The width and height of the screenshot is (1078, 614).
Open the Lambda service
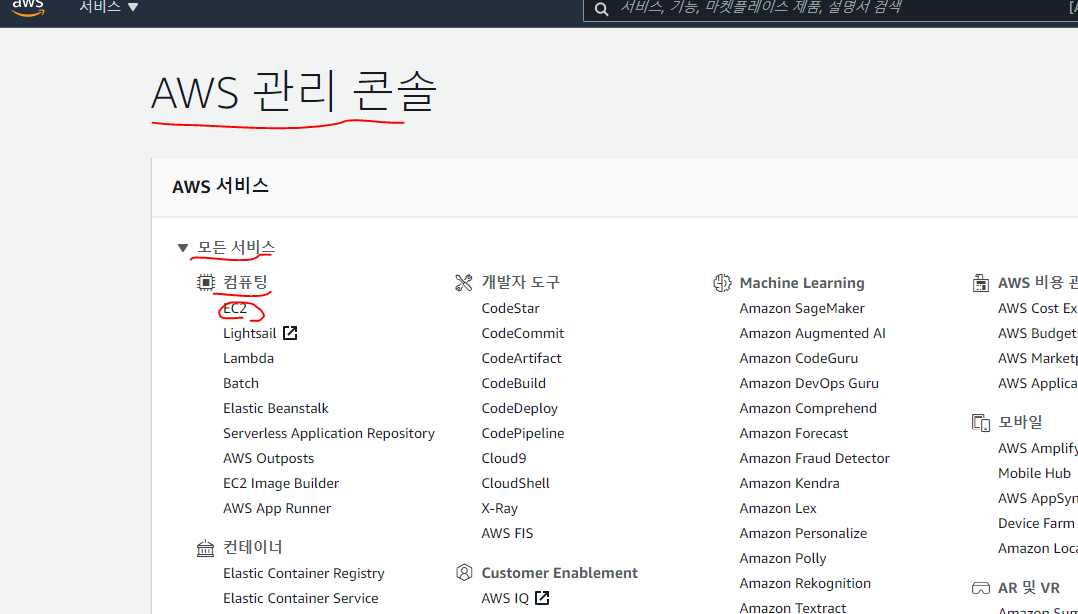(x=248, y=358)
